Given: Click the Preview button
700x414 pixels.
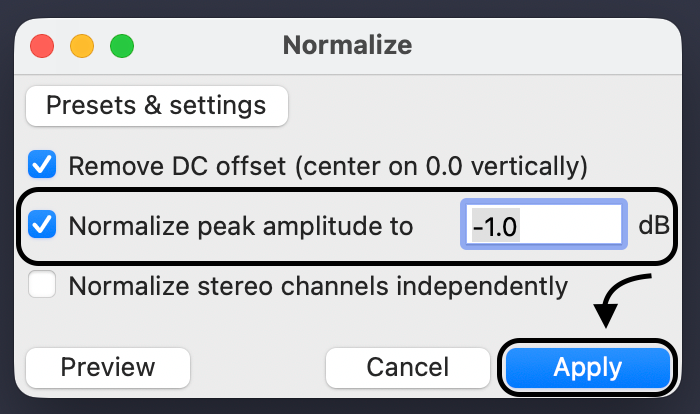Looking at the screenshot, I should [x=107, y=368].
